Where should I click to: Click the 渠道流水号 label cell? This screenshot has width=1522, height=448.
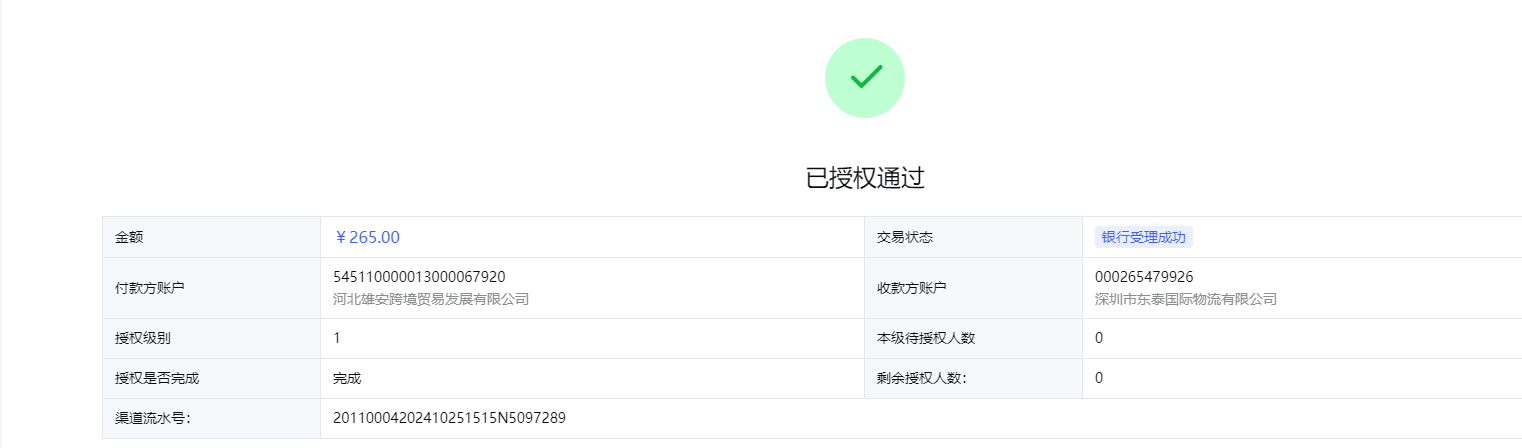[211, 418]
